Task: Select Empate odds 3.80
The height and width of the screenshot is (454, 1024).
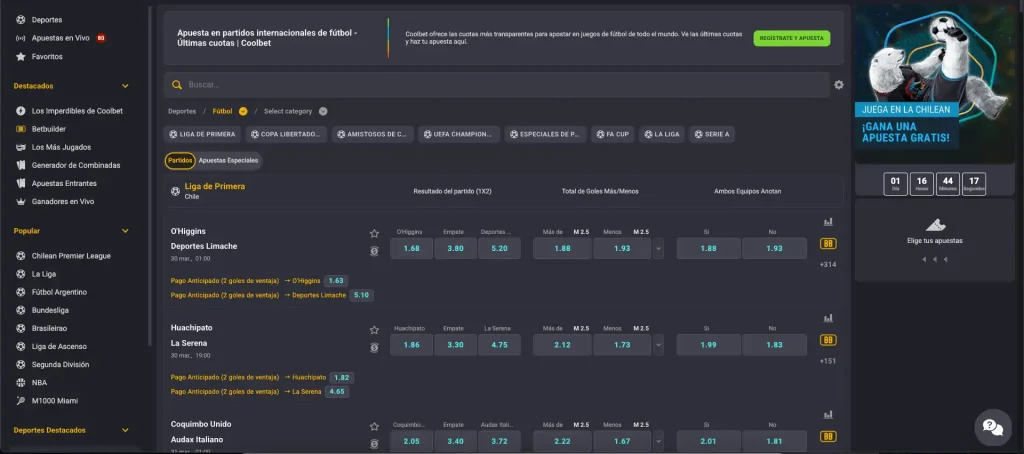Action: click(455, 248)
